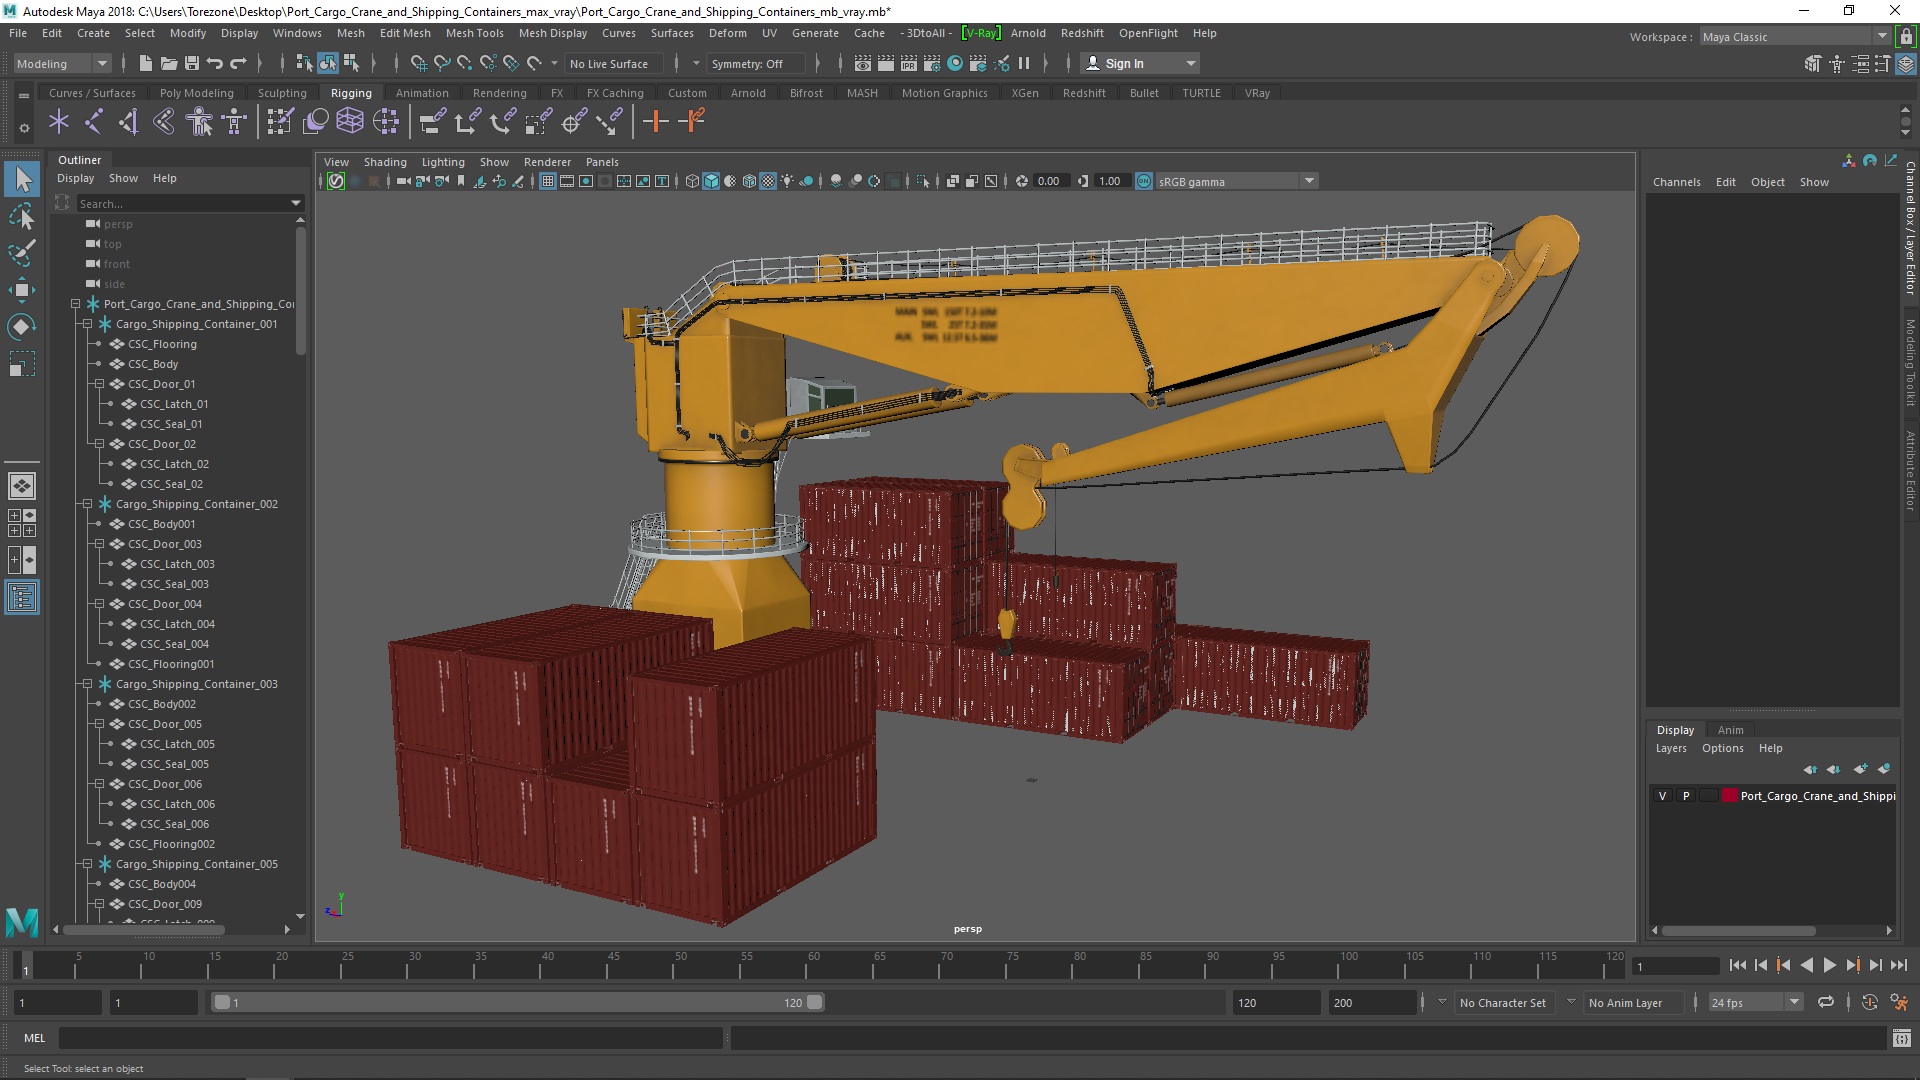Click Outliner layout icon in left sidebar

[22, 598]
